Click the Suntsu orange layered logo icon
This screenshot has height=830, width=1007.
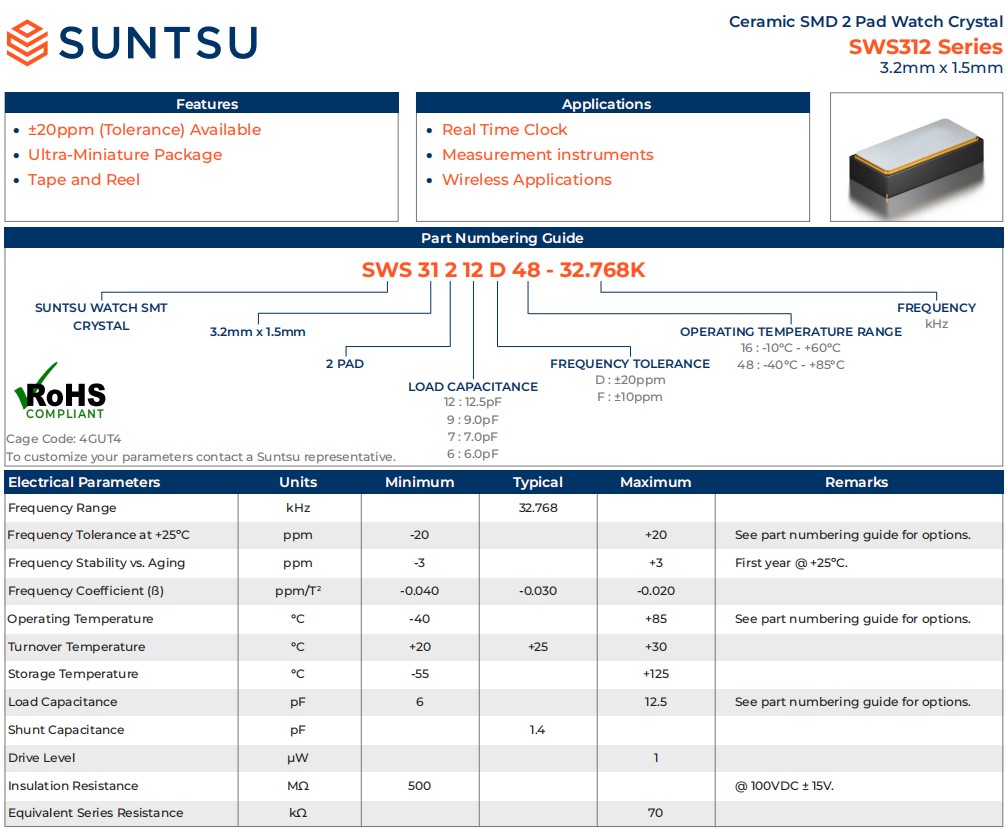pyautogui.click(x=29, y=42)
